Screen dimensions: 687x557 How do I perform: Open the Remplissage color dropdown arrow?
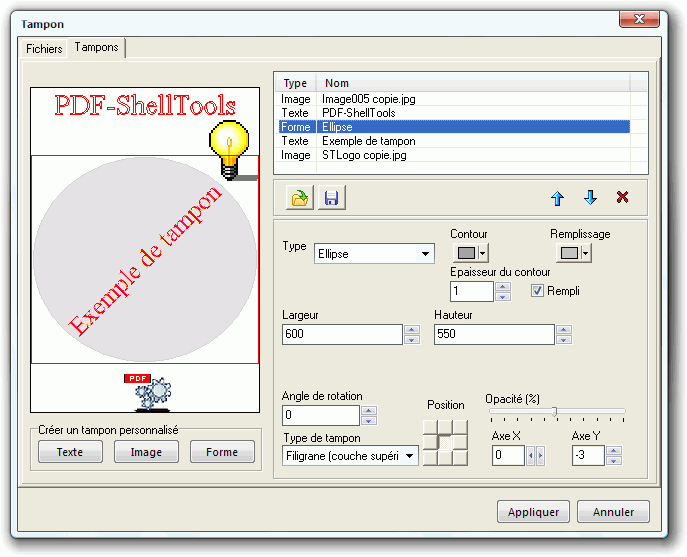pyautogui.click(x=586, y=253)
